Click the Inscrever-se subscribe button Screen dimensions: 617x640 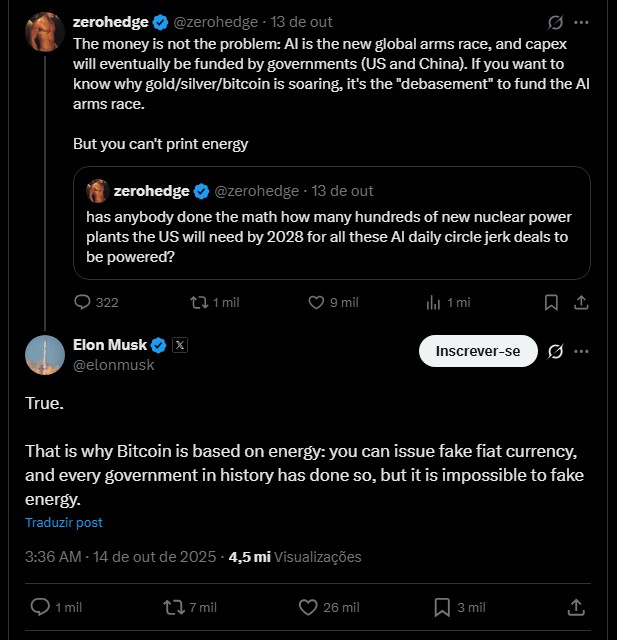coord(478,351)
